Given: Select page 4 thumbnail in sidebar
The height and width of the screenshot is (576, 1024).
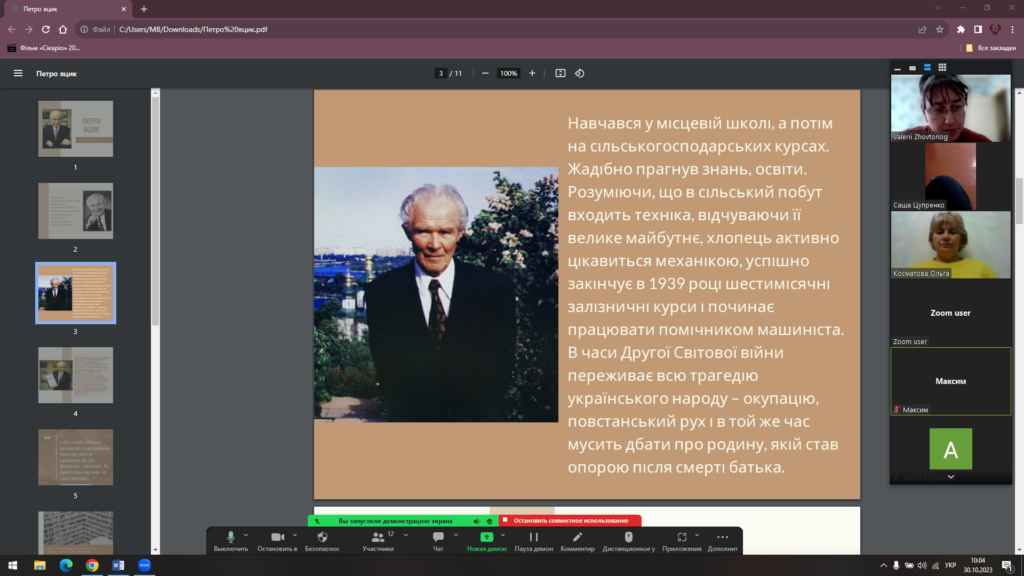Looking at the screenshot, I should [x=75, y=375].
